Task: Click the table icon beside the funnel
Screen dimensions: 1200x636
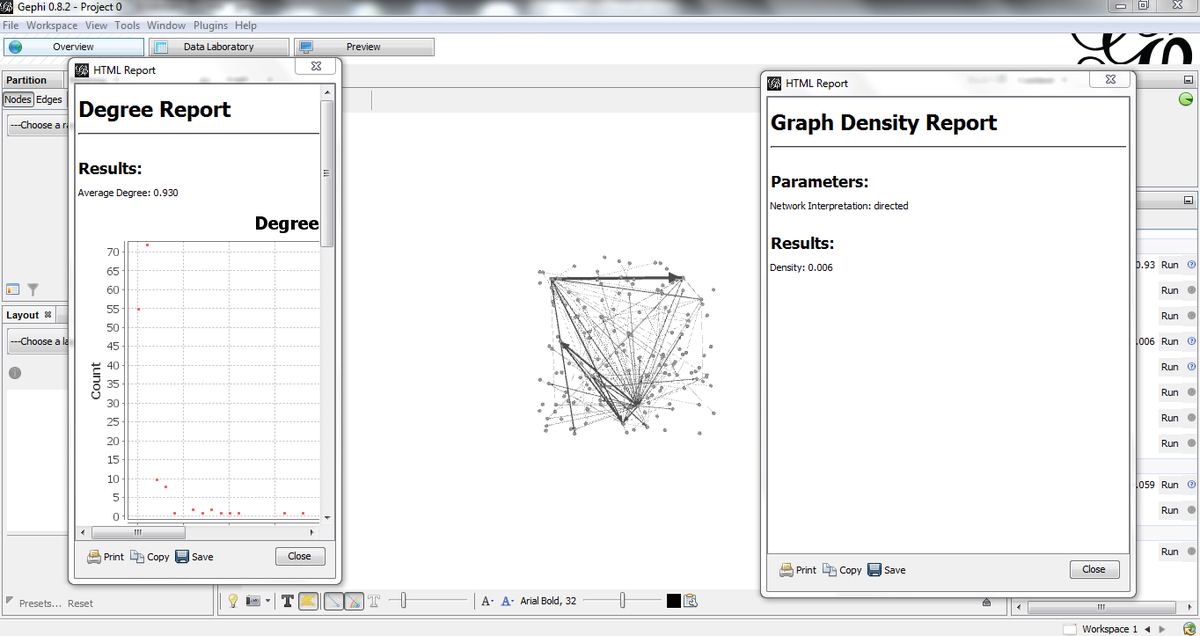Action: click(x=14, y=290)
